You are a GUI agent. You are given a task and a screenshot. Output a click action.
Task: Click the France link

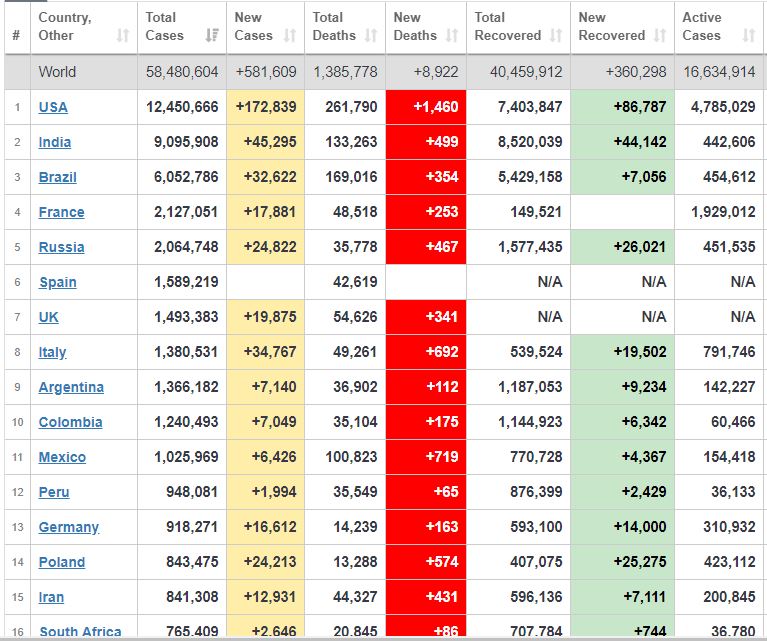coord(61,212)
